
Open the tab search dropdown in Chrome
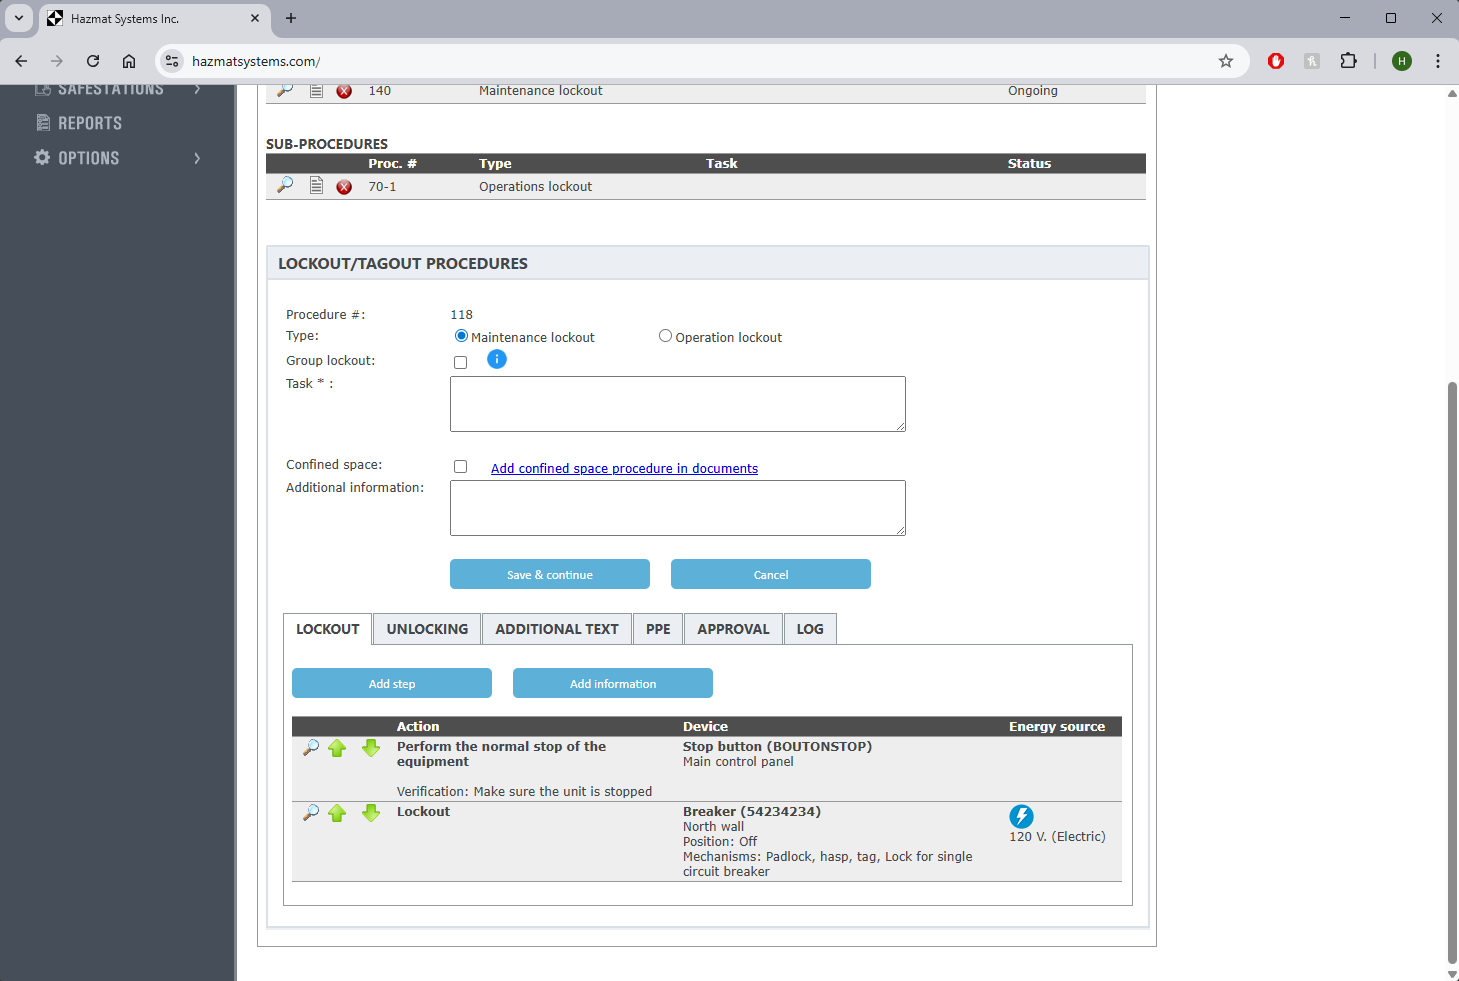coord(19,18)
